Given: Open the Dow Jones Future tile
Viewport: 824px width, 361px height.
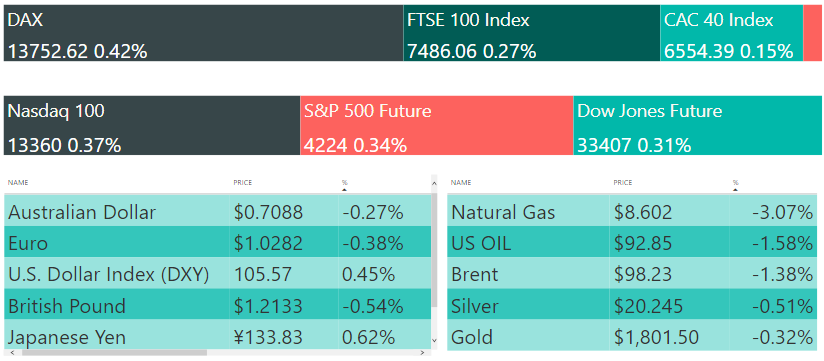Looking at the screenshot, I should [x=697, y=125].
